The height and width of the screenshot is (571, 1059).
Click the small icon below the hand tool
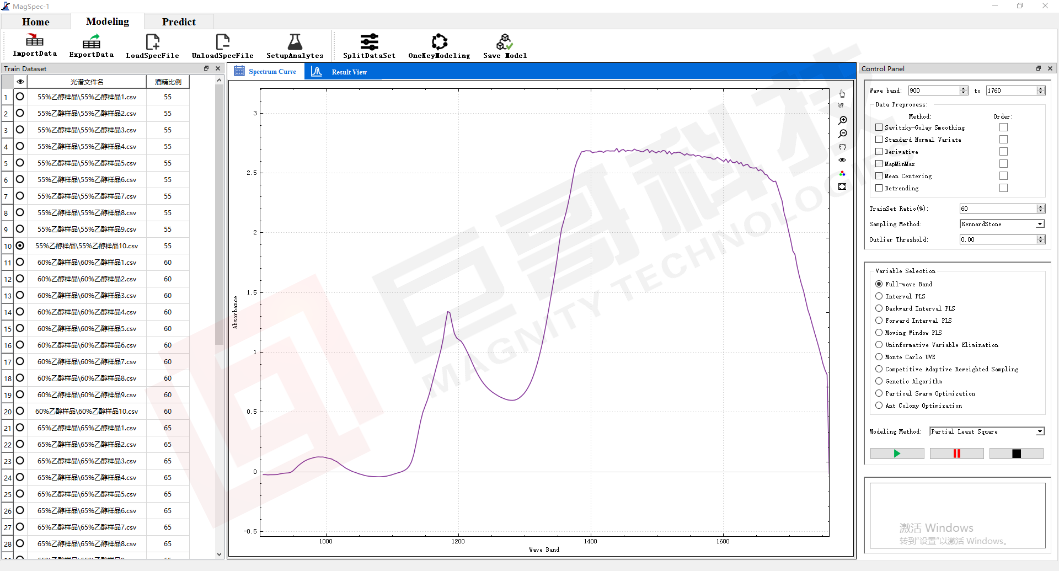[x=842, y=105]
